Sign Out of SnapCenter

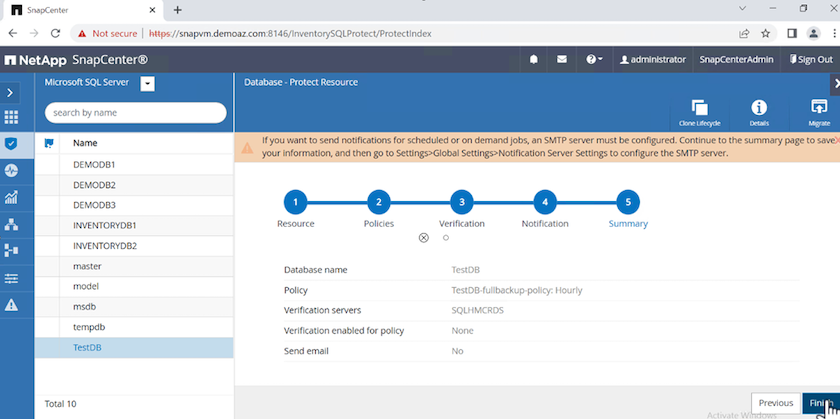click(811, 59)
